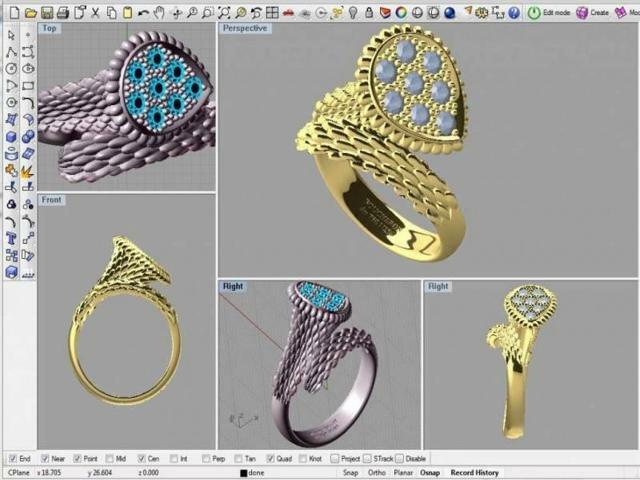This screenshot has width=640, height=480.
Task: Activate the Front viewport label
Action: coord(51,200)
